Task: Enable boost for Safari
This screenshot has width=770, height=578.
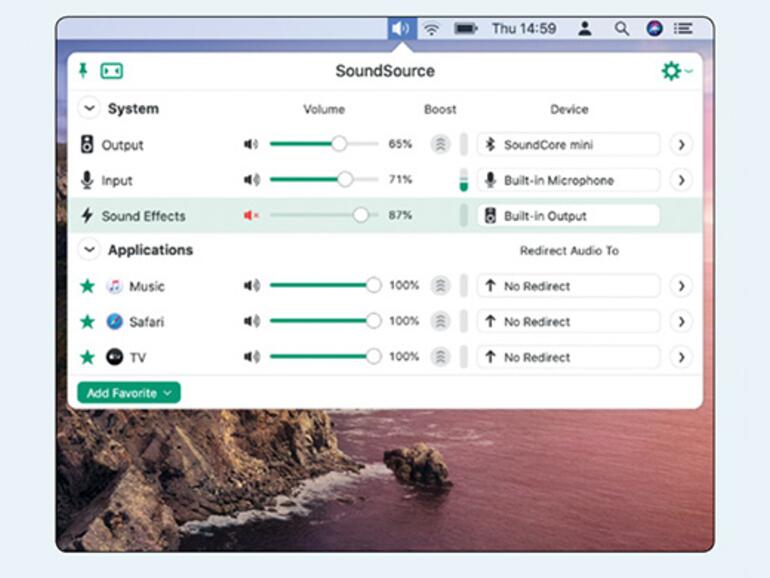Action: [440, 321]
